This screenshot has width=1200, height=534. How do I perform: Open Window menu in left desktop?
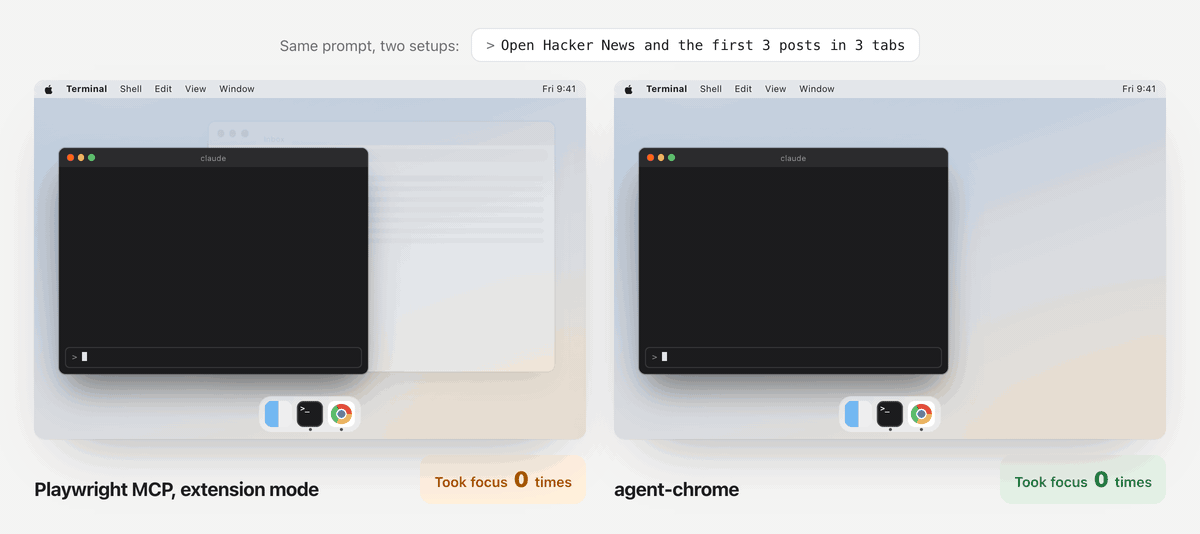237,89
